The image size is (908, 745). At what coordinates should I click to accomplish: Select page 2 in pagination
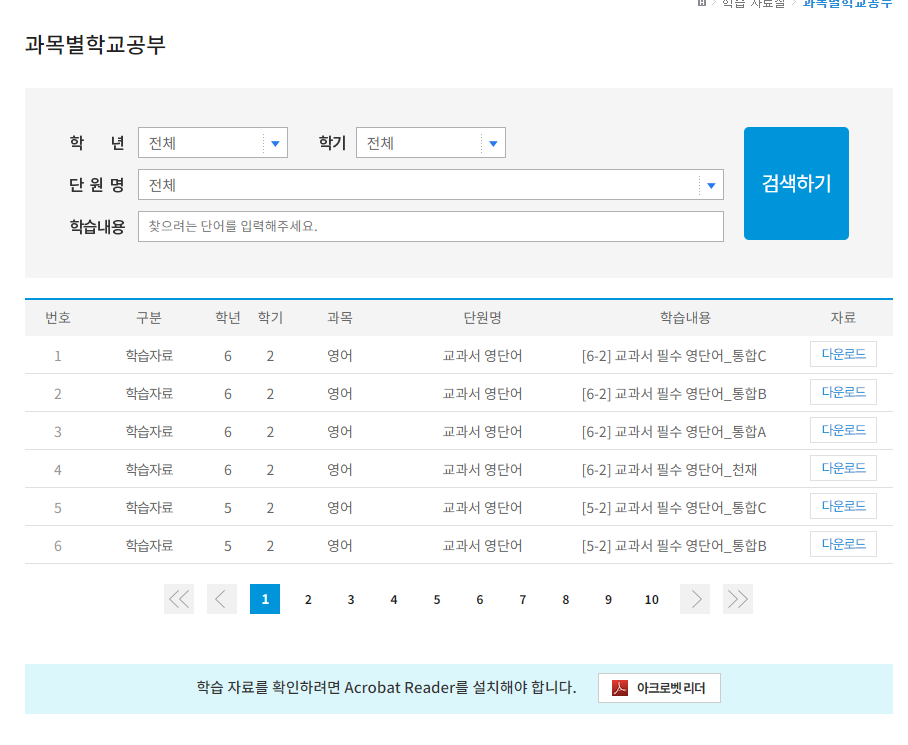point(308,600)
